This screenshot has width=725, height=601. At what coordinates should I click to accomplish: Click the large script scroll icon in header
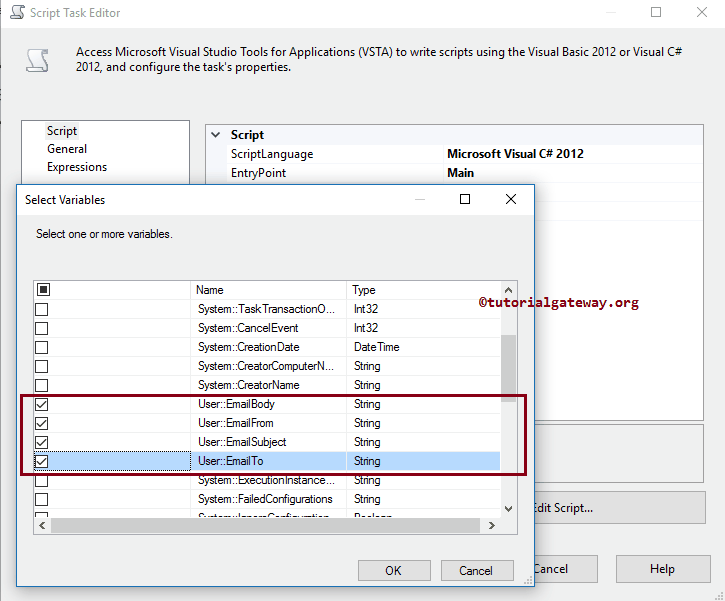coord(37,61)
